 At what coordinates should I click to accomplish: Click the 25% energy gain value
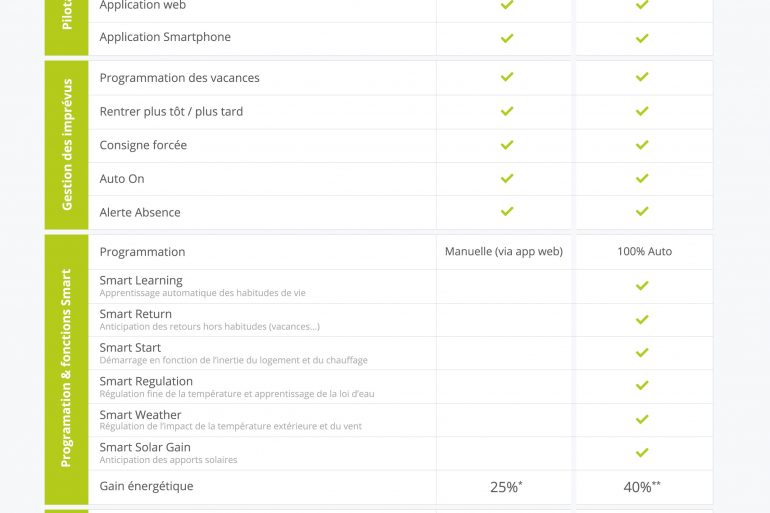pos(506,486)
